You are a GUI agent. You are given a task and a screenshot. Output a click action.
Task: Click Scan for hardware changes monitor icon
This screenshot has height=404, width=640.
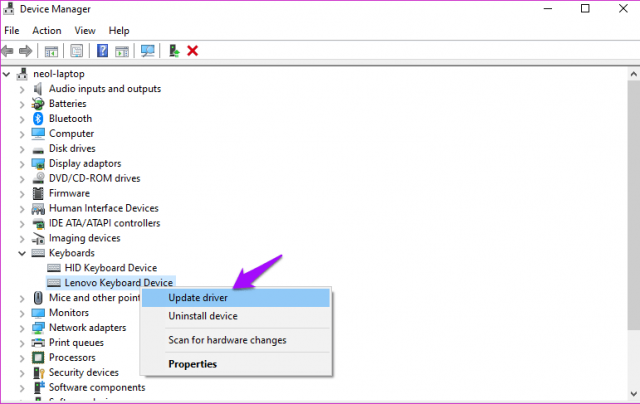147,51
